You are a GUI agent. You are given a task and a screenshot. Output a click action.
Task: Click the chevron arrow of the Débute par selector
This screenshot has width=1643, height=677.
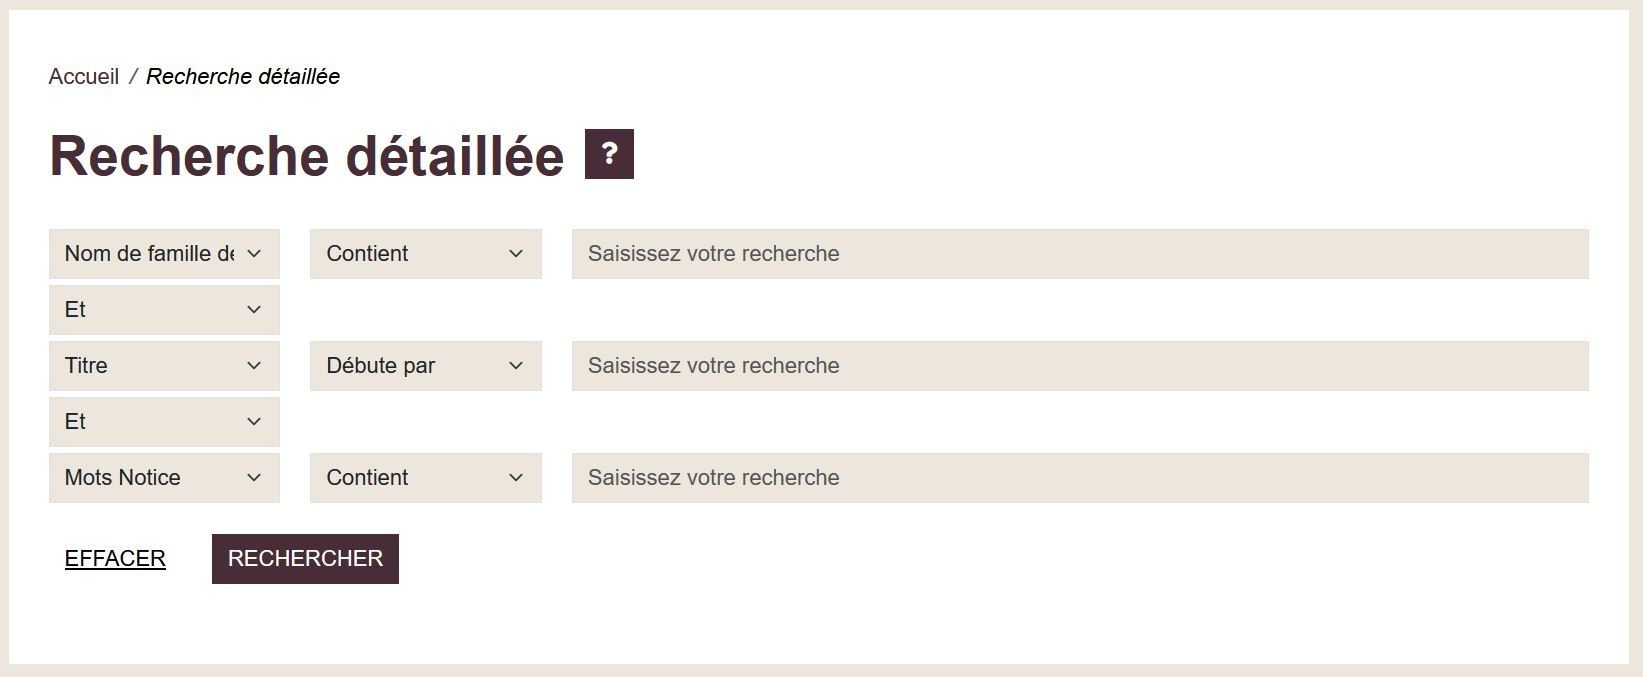(x=516, y=366)
